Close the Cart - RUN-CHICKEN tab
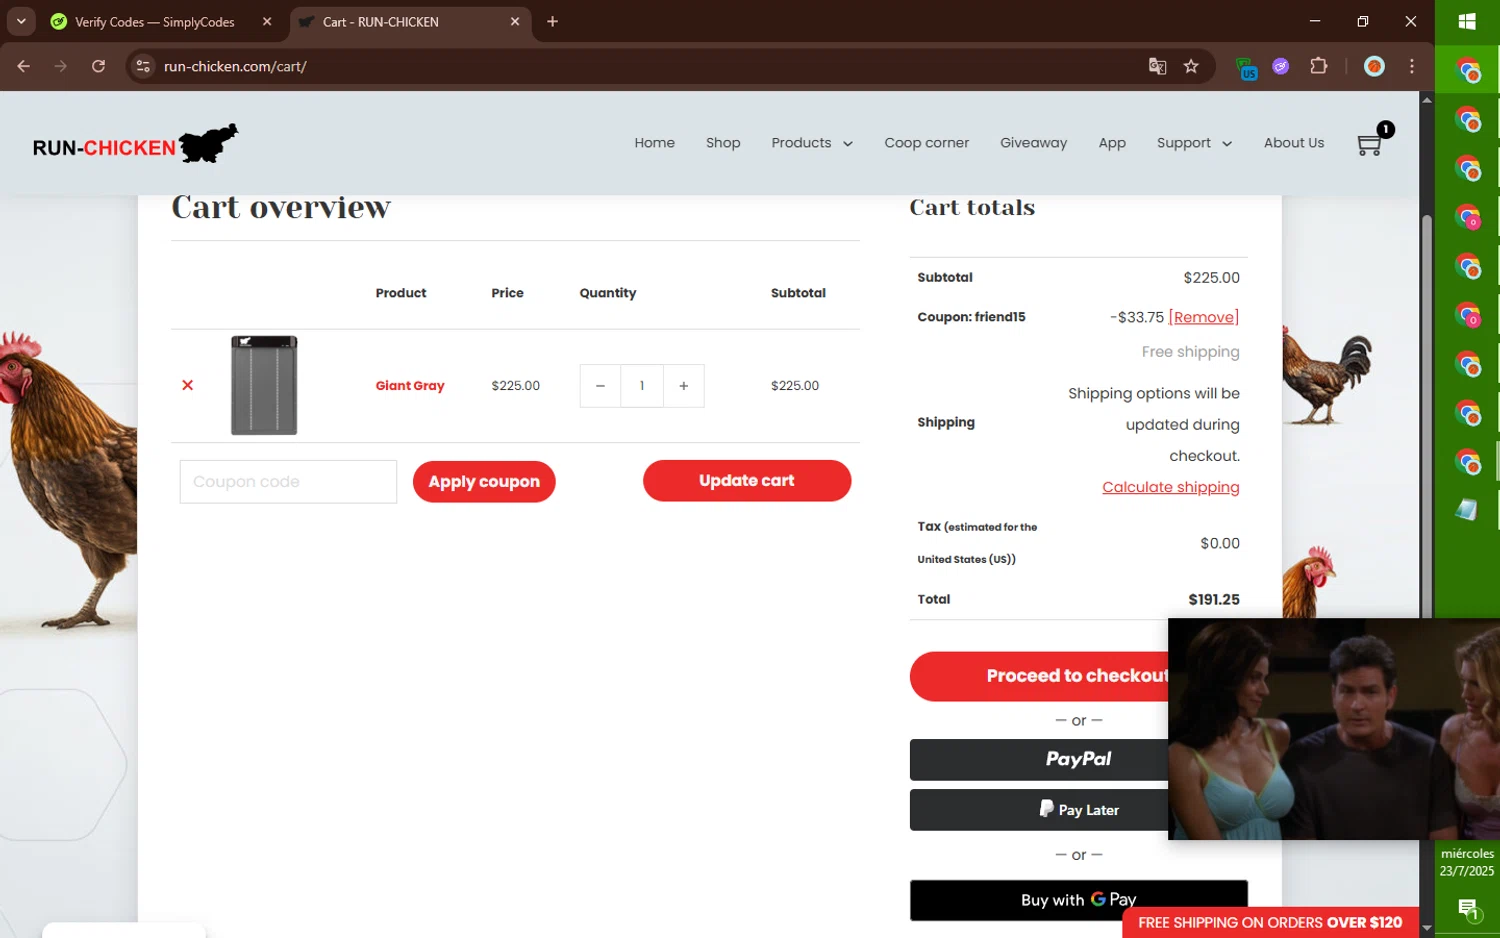 point(515,22)
